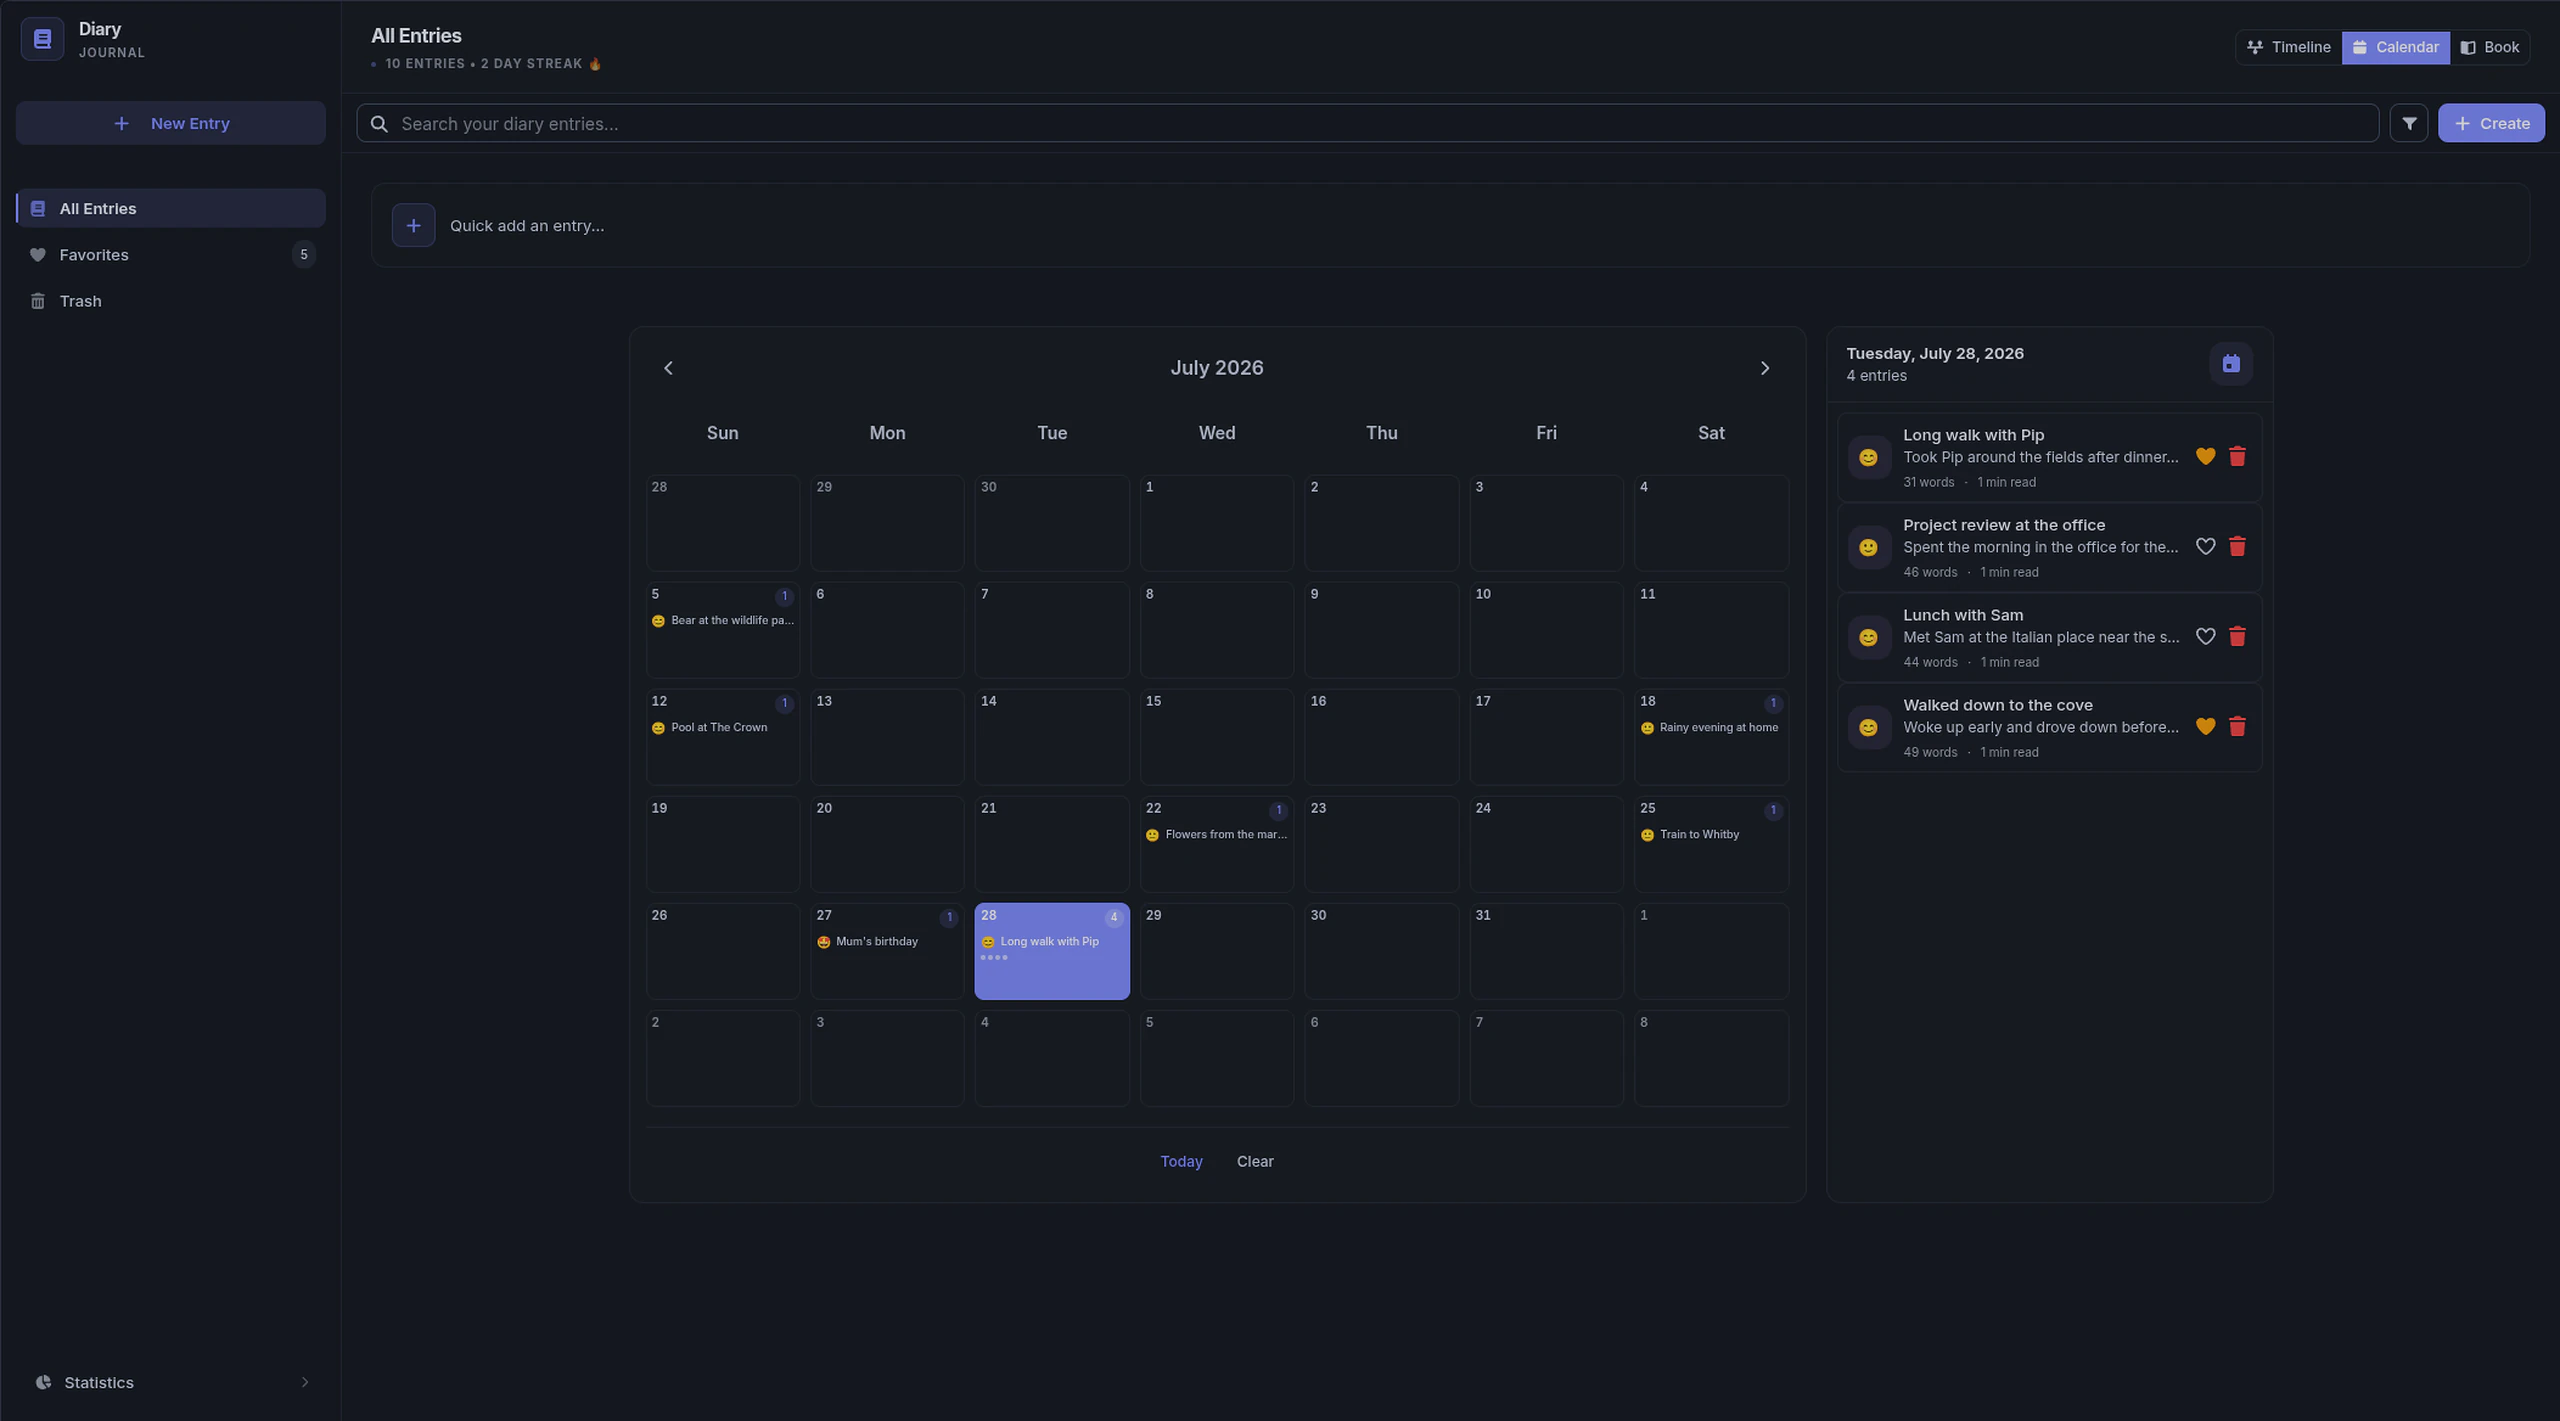Click the Quick add an entry field
The height and width of the screenshot is (1421, 2560).
1450,225
